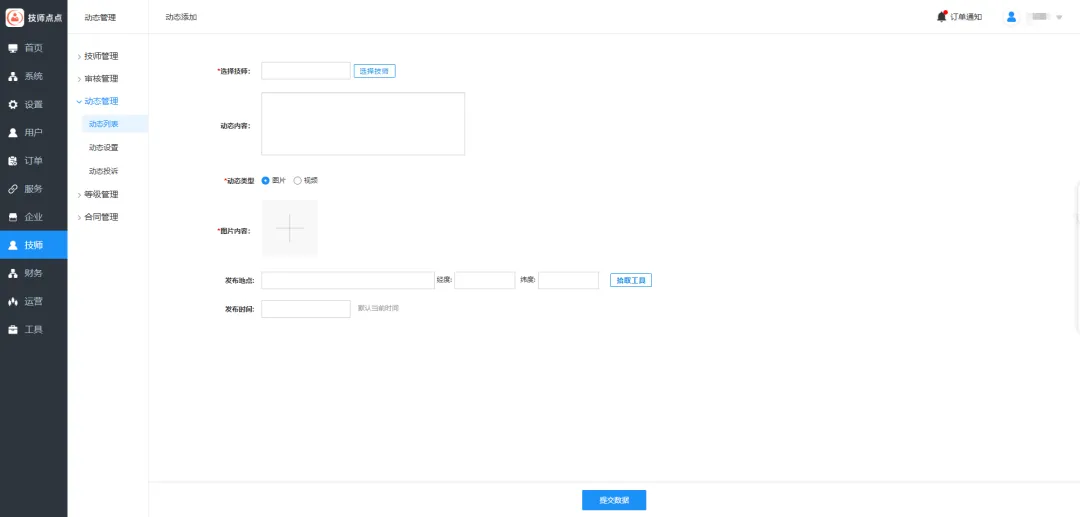
Task: Select the 视频 radio button
Action: click(x=297, y=180)
